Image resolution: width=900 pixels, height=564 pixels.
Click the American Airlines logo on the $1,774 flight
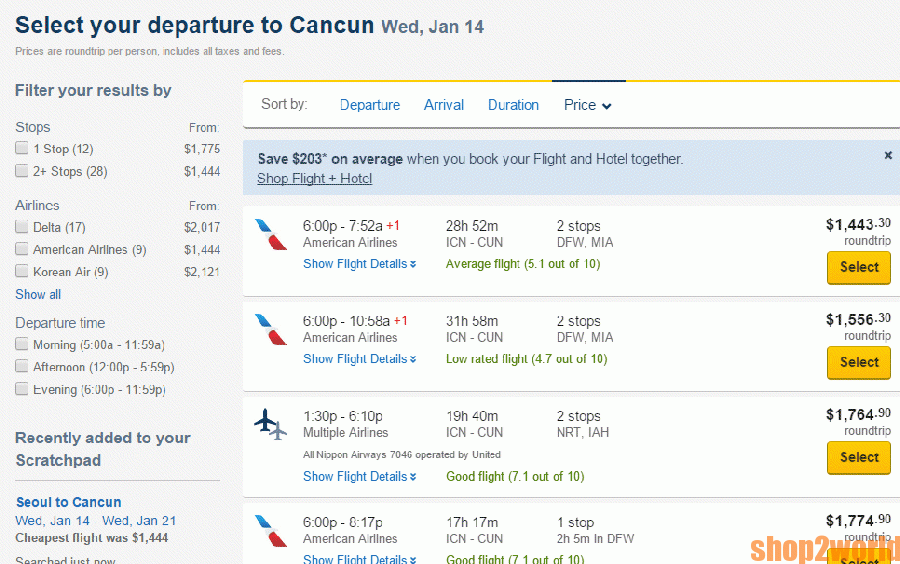click(x=270, y=530)
